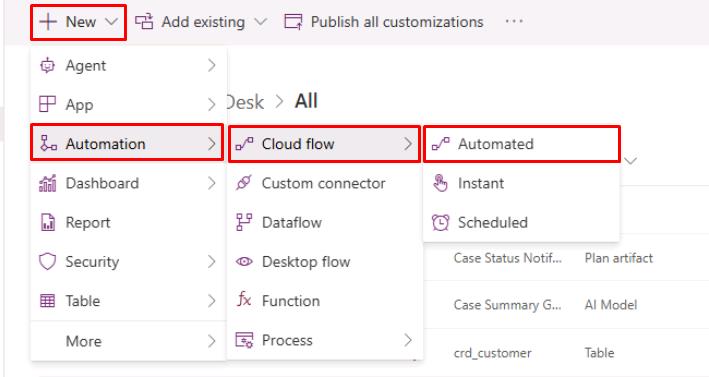Open the Add existing dropdown arrow

click(x=261, y=22)
